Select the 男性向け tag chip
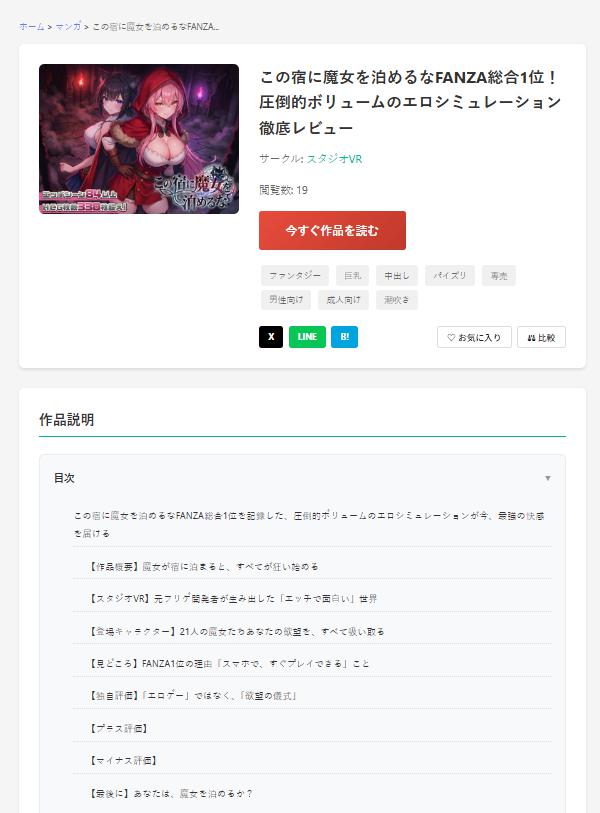This screenshot has height=813, width=600. pyautogui.click(x=286, y=300)
